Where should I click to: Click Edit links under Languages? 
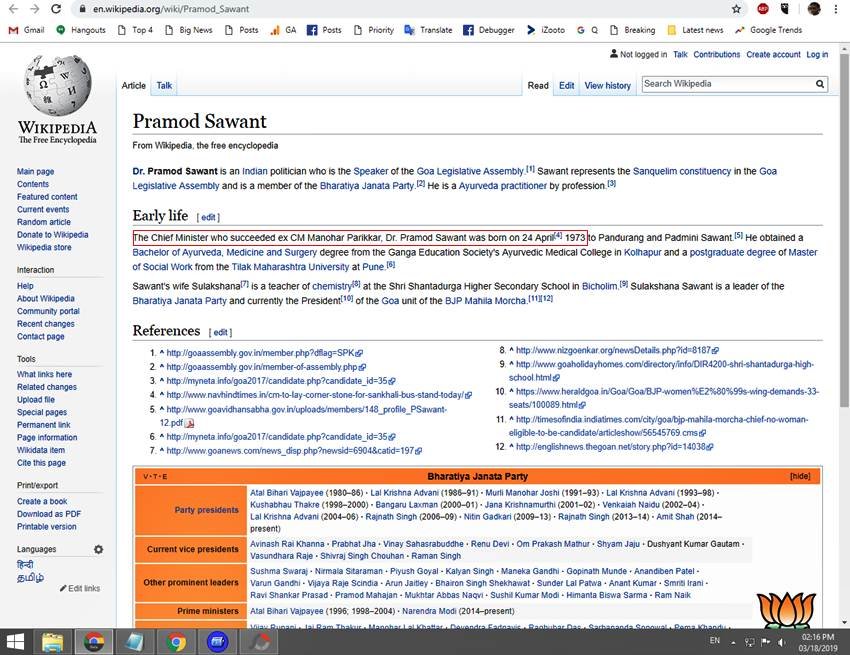(x=80, y=588)
